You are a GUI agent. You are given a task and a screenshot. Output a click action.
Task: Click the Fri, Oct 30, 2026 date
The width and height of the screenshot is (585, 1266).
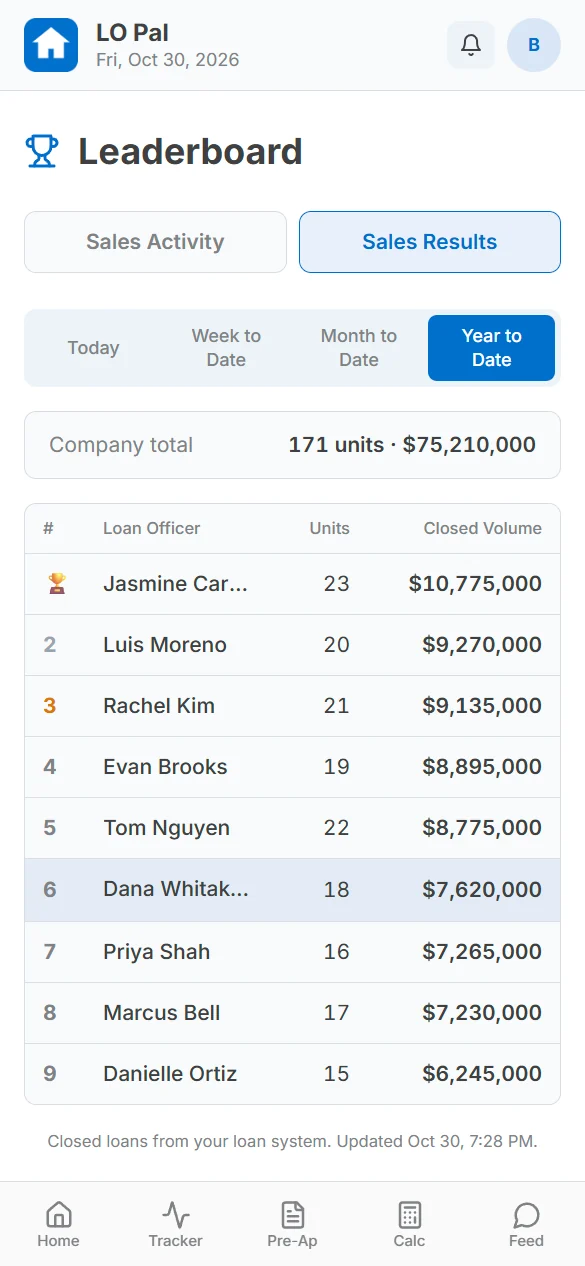[x=168, y=60]
